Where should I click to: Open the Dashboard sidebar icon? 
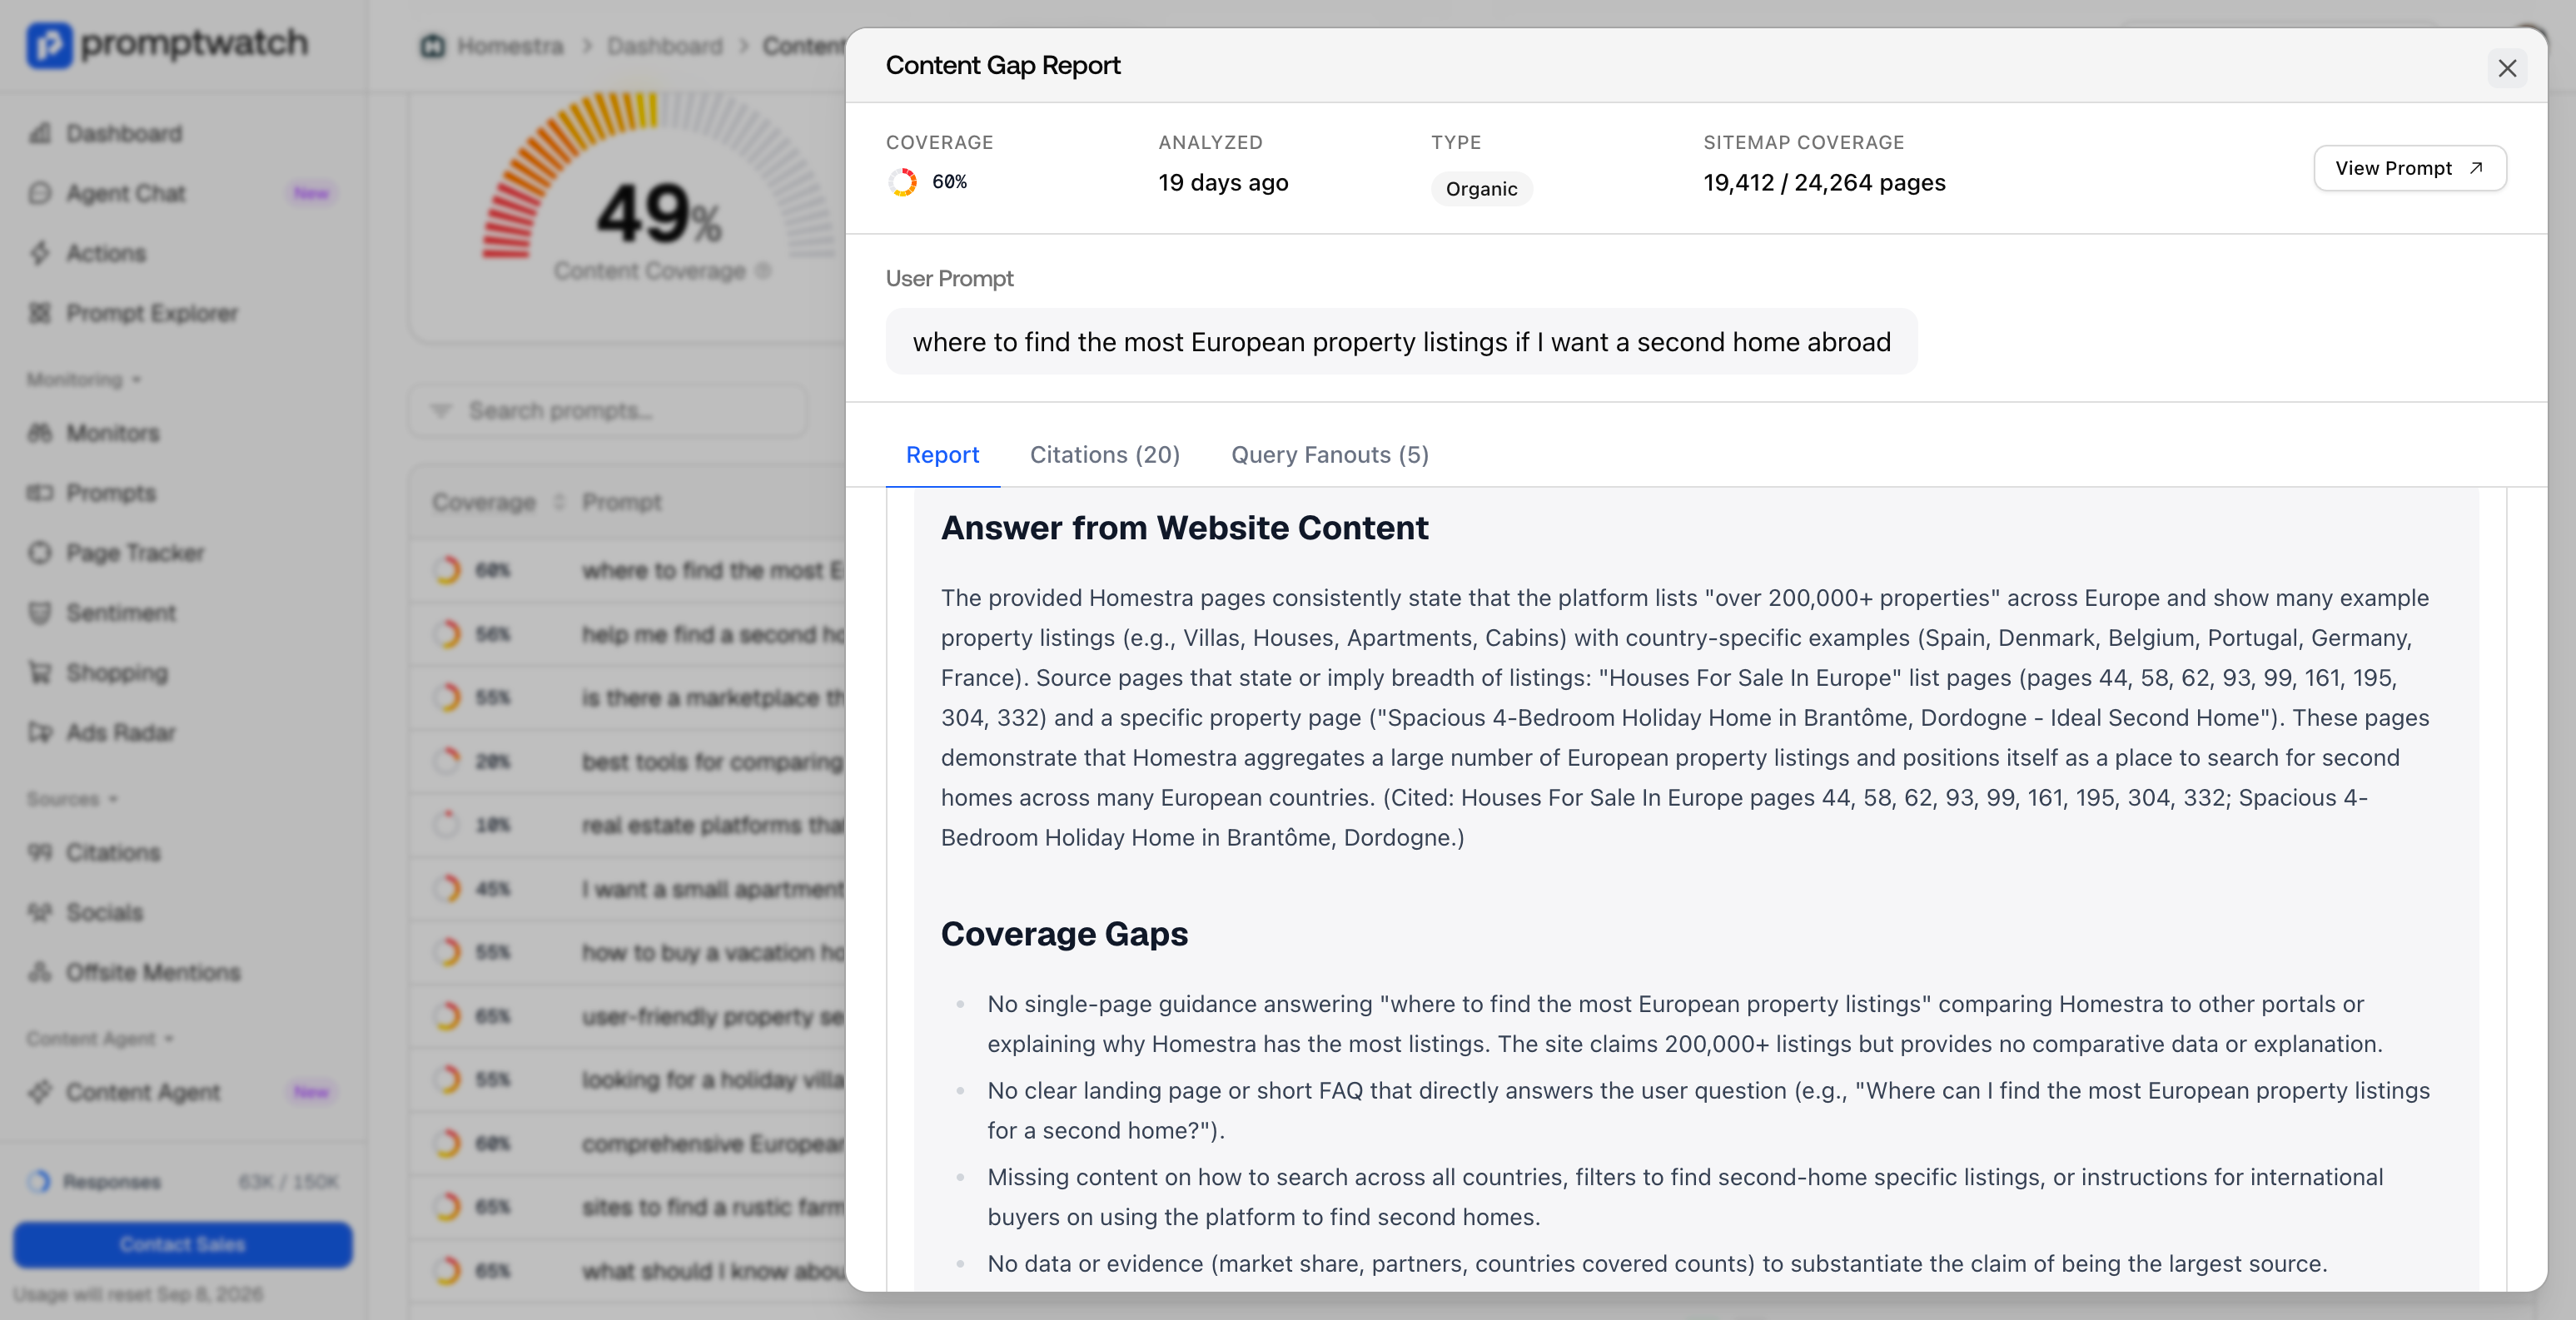pyautogui.click(x=40, y=133)
